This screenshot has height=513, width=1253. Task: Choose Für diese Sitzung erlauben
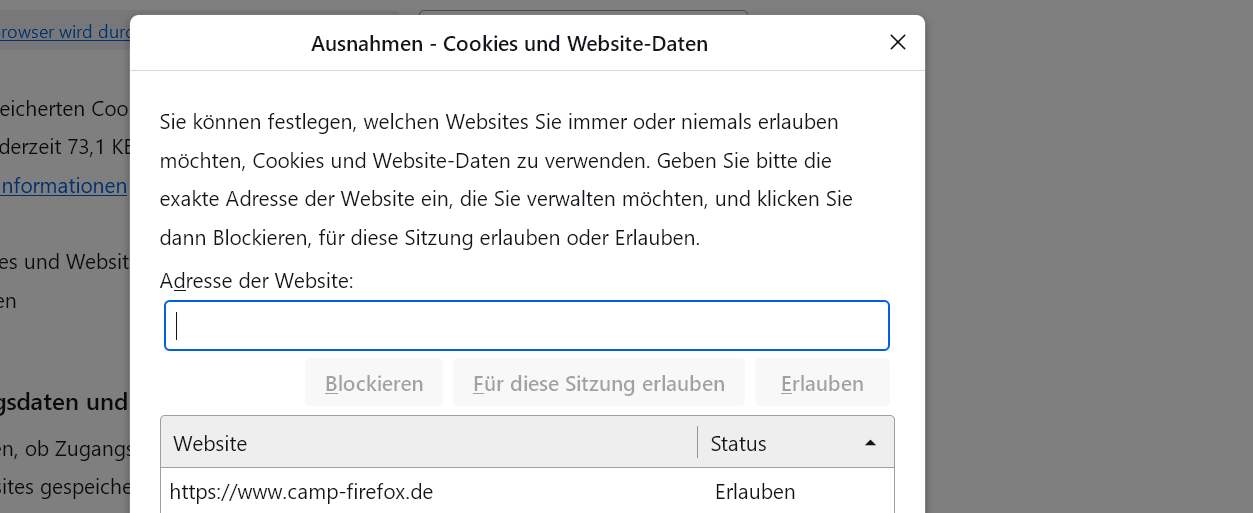click(x=598, y=383)
